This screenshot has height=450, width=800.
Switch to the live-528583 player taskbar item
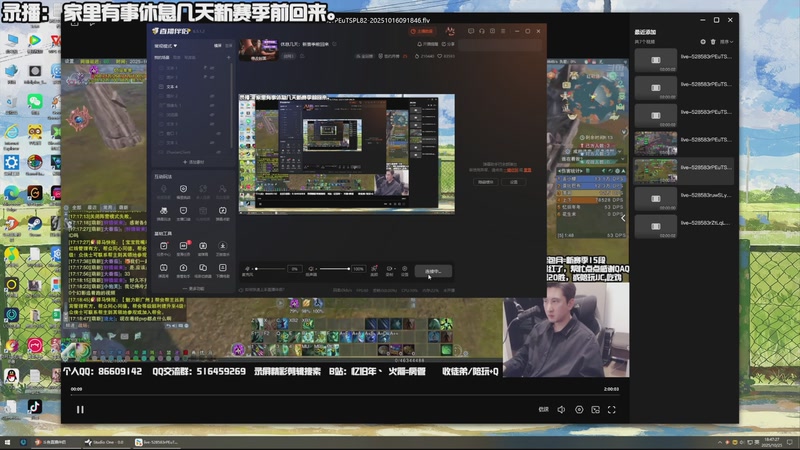(x=157, y=442)
